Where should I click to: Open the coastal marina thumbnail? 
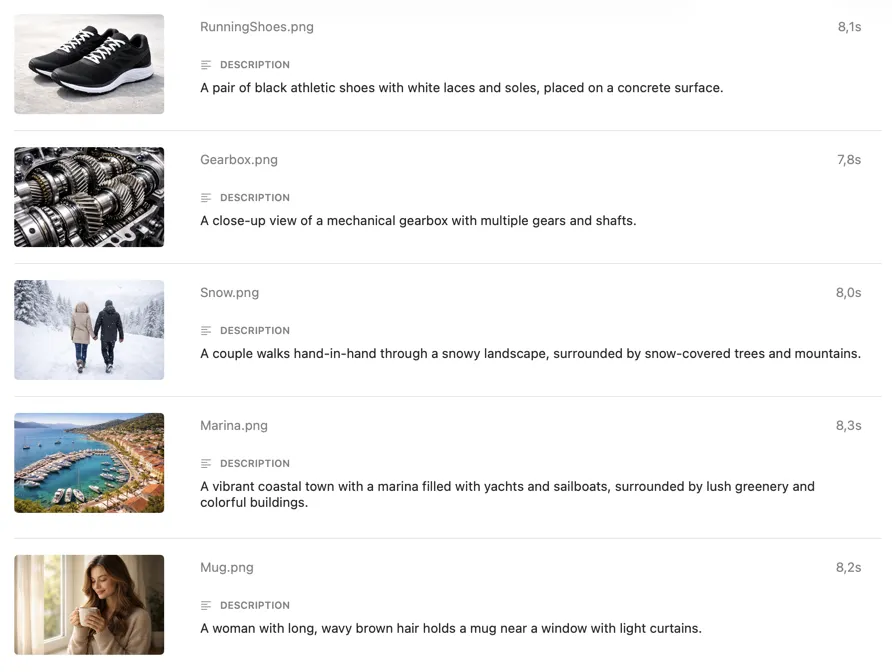click(89, 463)
